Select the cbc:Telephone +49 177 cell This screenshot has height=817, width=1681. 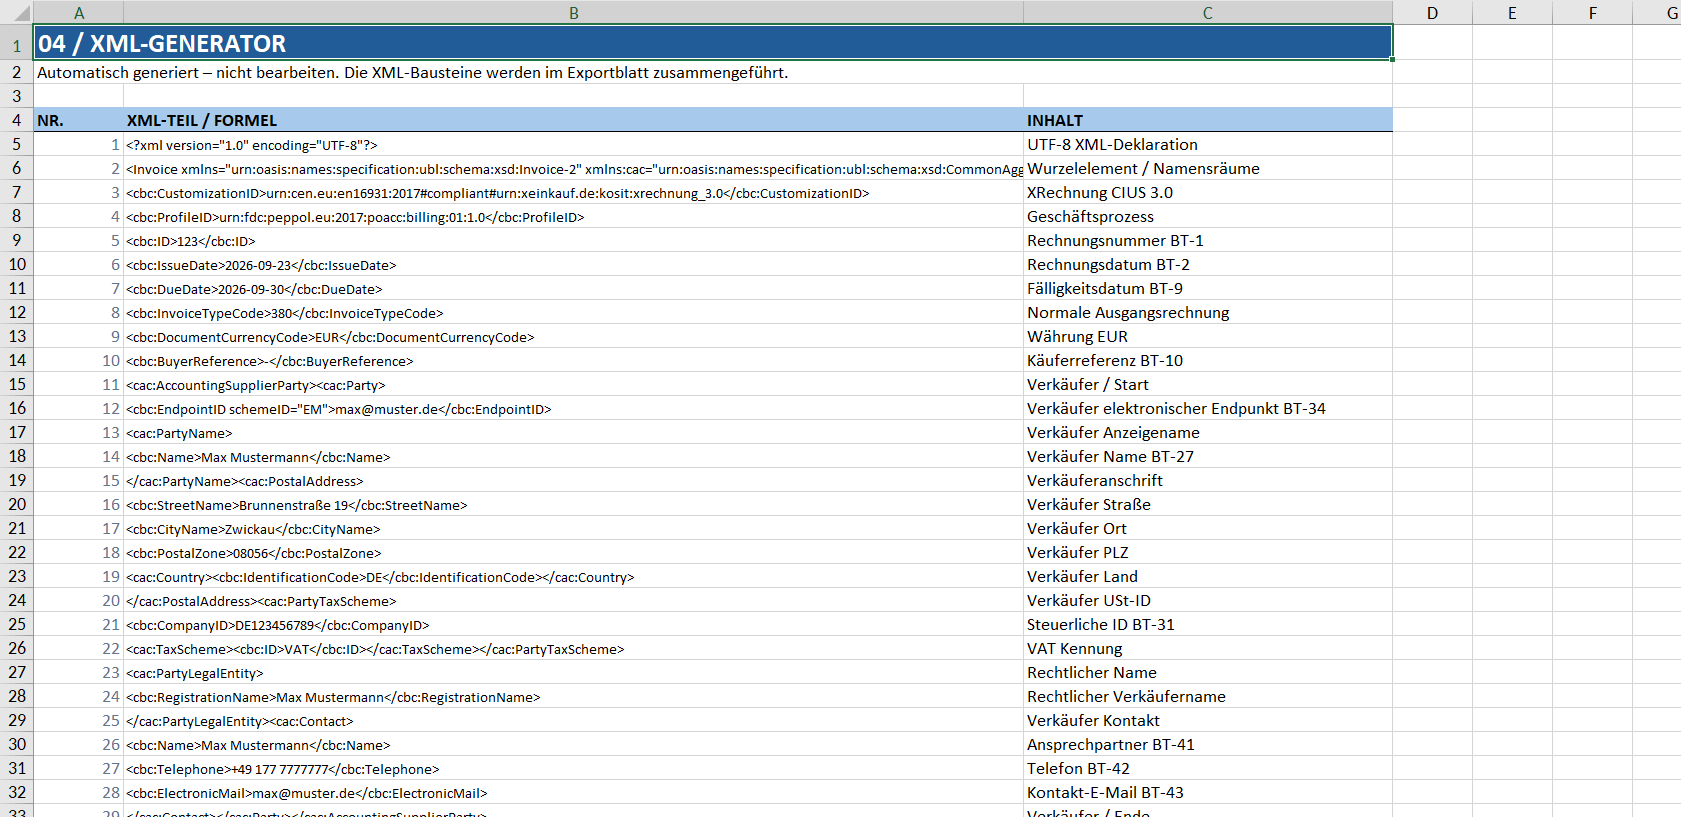[x=574, y=769]
